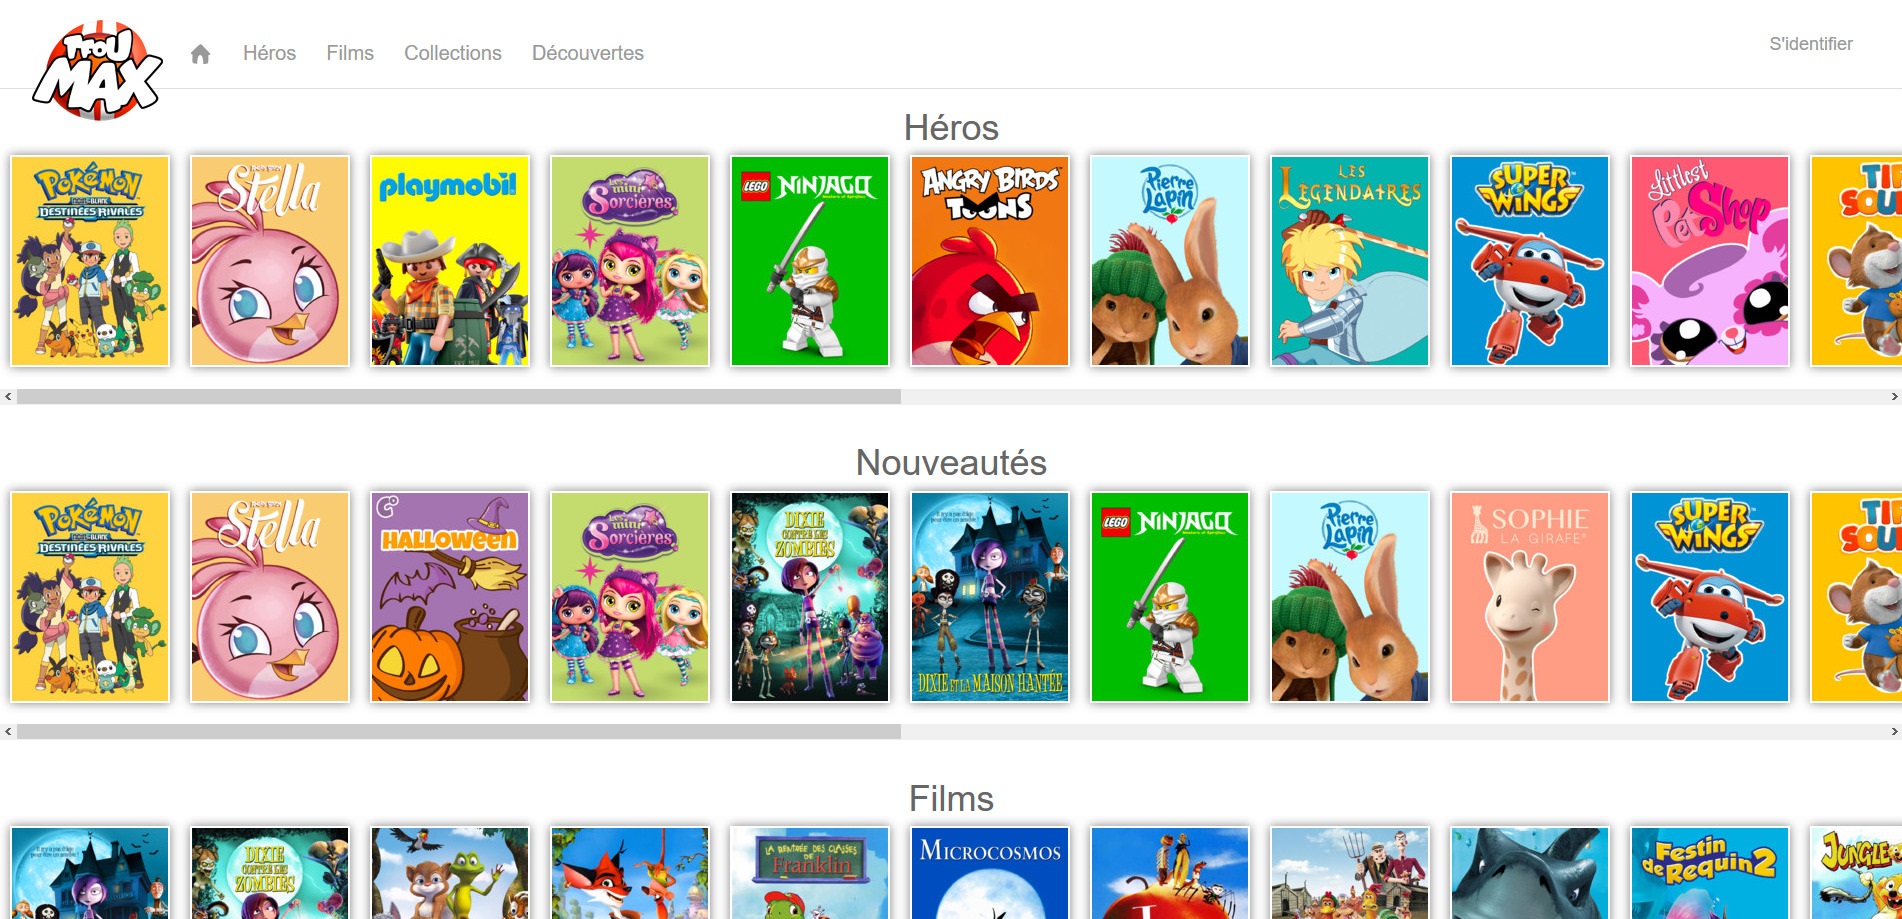
Task: Open Dixie contre les Zombies in Films row
Action: click(x=270, y=873)
